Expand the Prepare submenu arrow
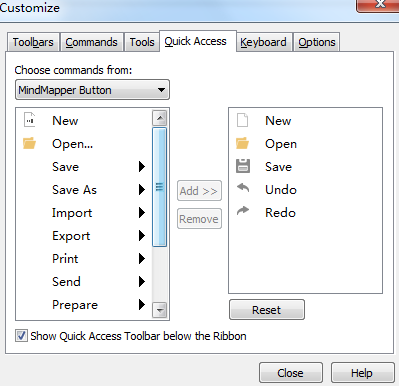Viewport: 399px width, 386px height. [142, 304]
